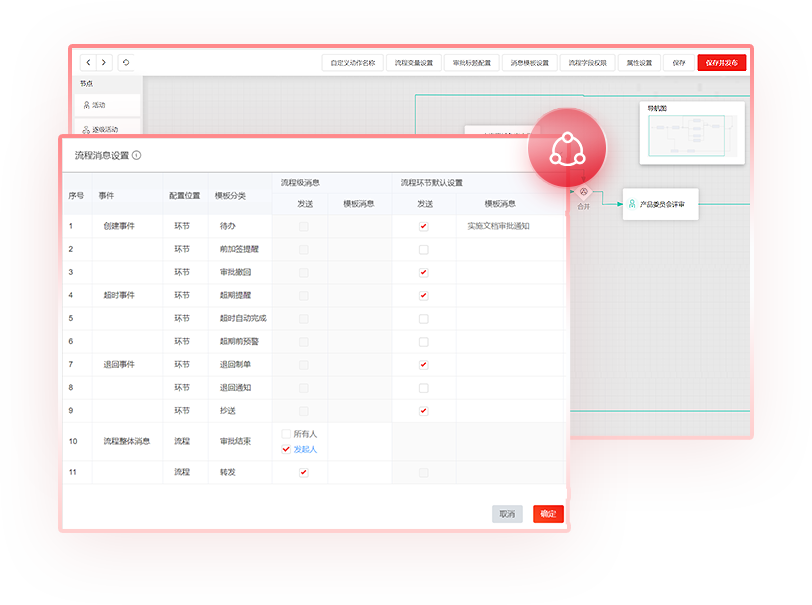Click the 取消 button in dialog

click(x=507, y=514)
